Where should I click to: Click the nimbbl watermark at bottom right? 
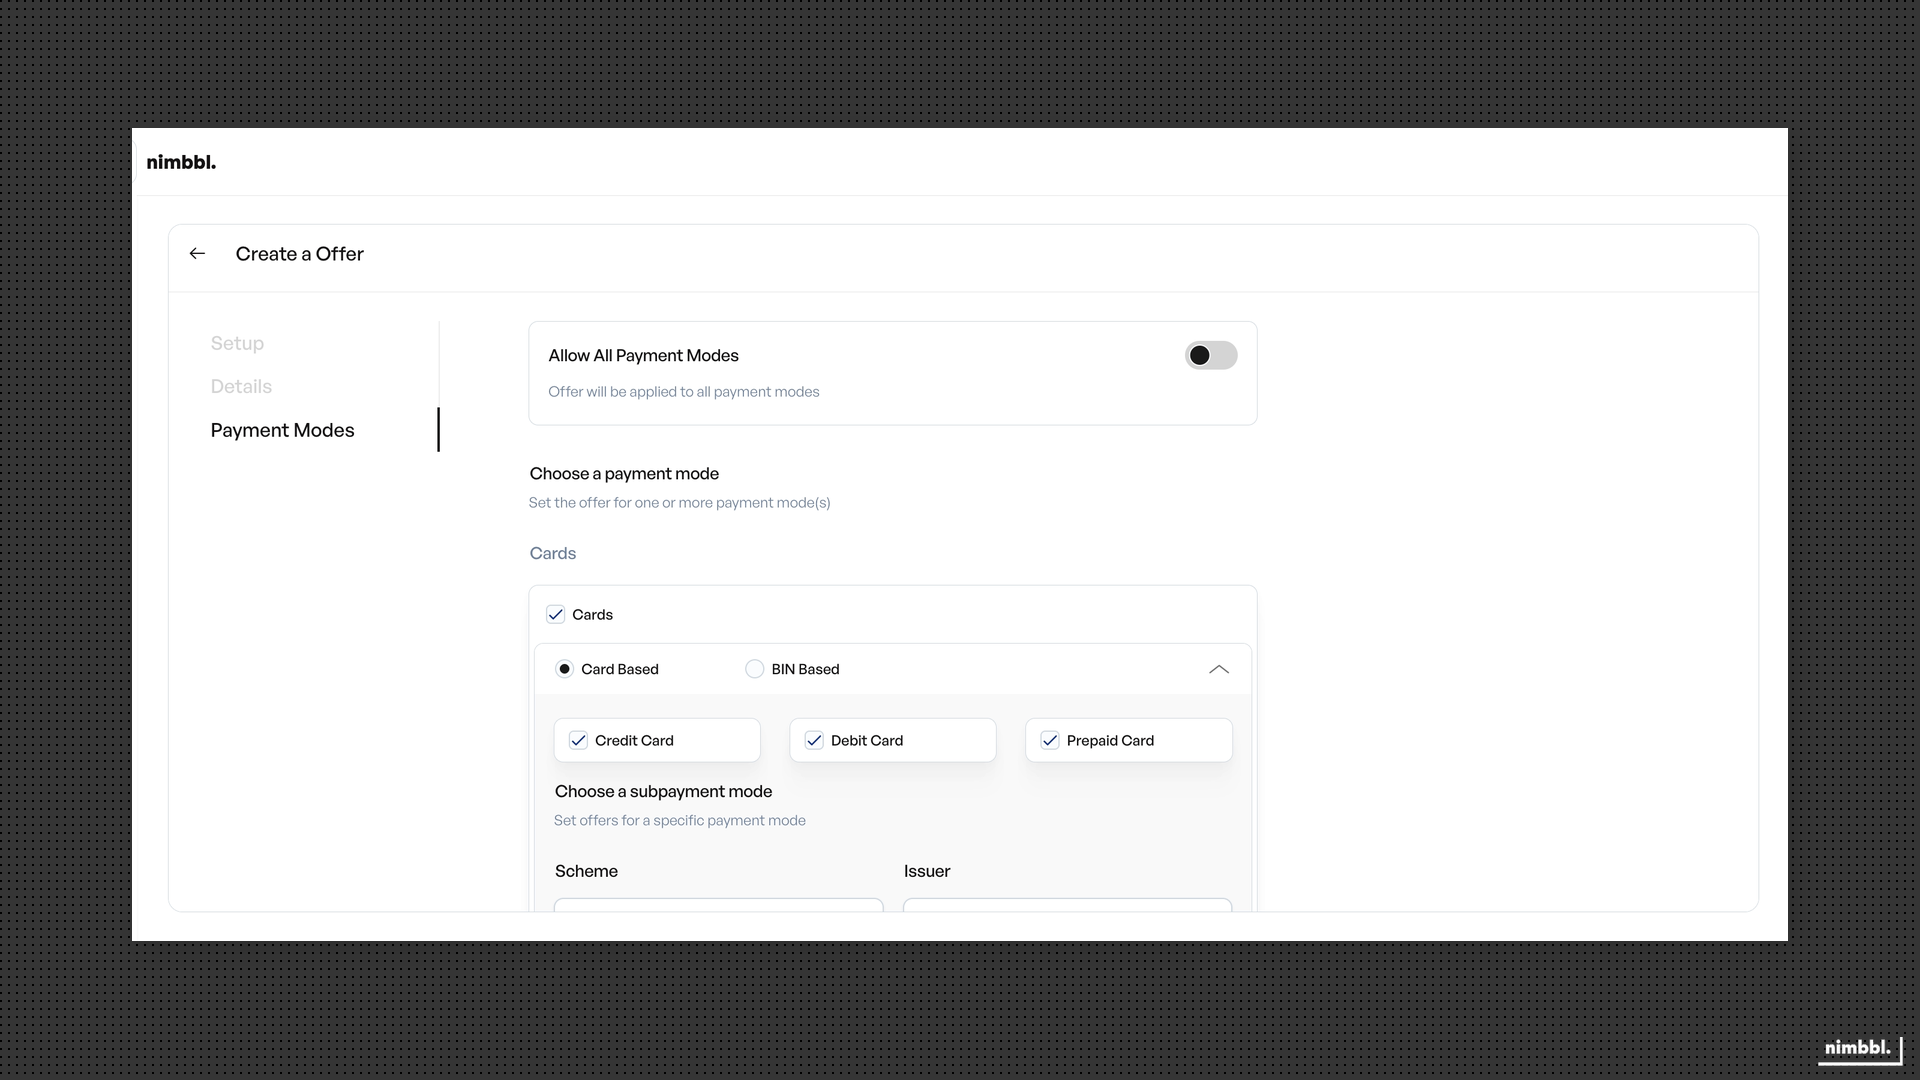click(x=1857, y=1048)
